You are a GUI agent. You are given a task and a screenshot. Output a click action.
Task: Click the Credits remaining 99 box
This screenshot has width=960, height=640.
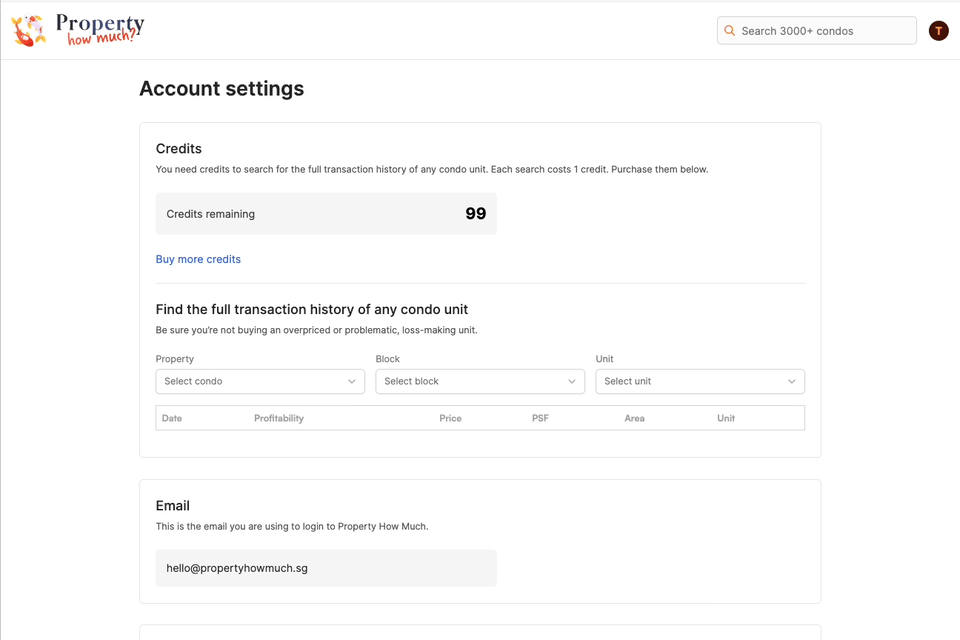coord(326,214)
